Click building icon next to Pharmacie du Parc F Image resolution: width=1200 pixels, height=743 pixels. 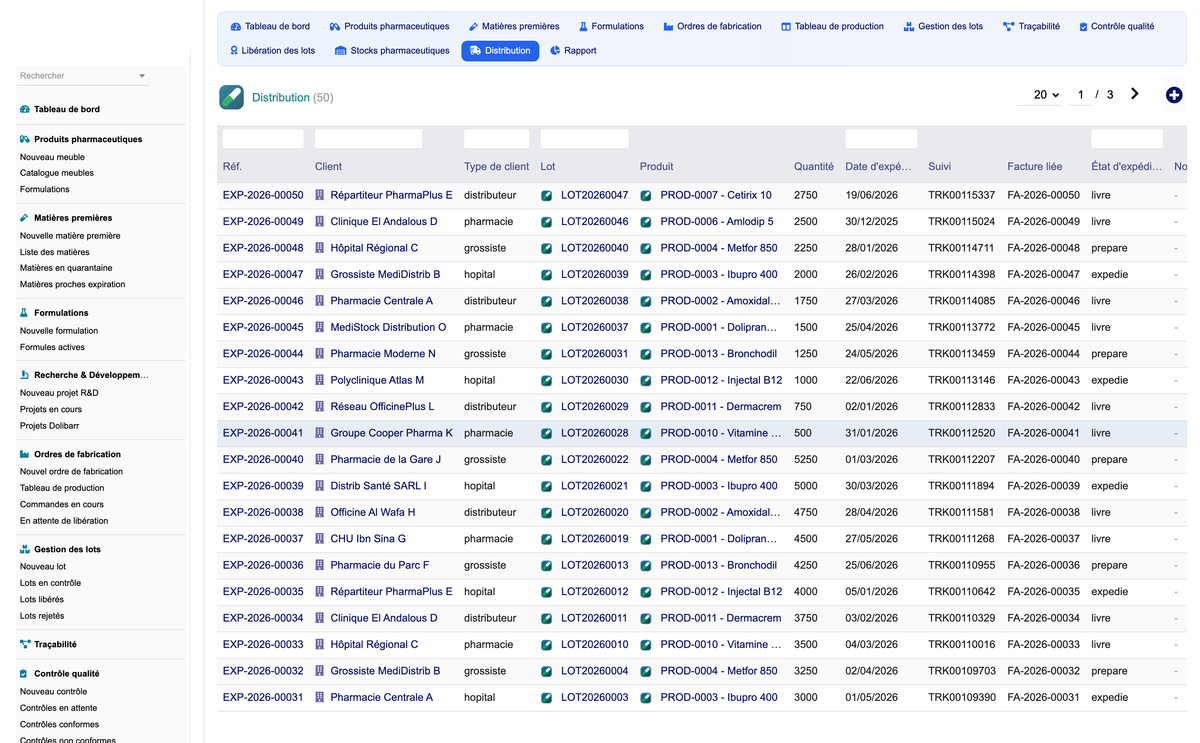point(320,565)
